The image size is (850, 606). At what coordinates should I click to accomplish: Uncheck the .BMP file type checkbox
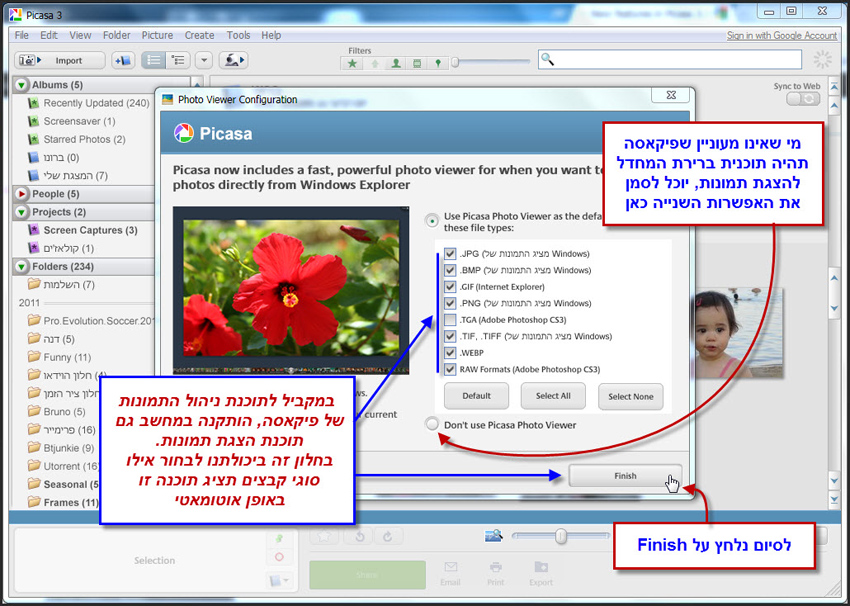450,270
